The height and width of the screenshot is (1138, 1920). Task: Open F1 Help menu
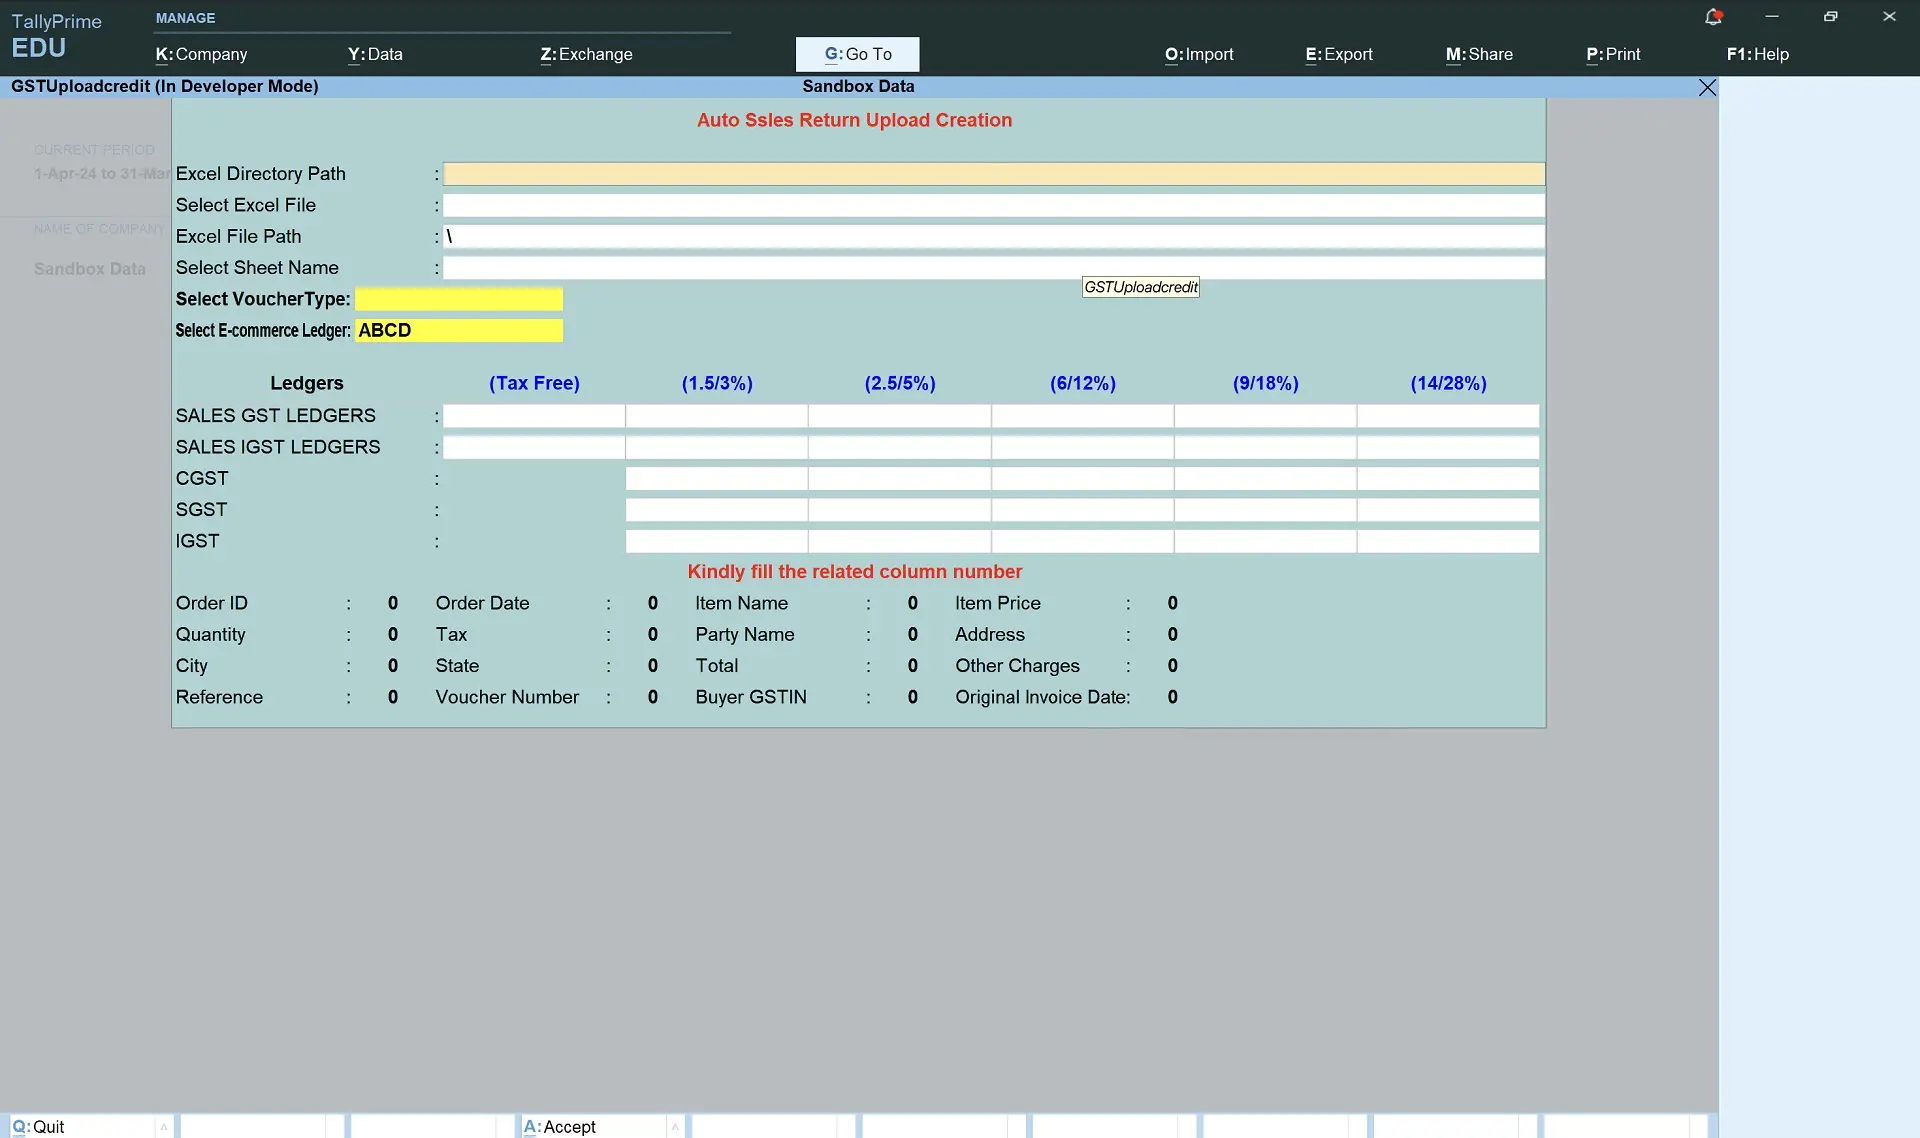tap(1757, 54)
